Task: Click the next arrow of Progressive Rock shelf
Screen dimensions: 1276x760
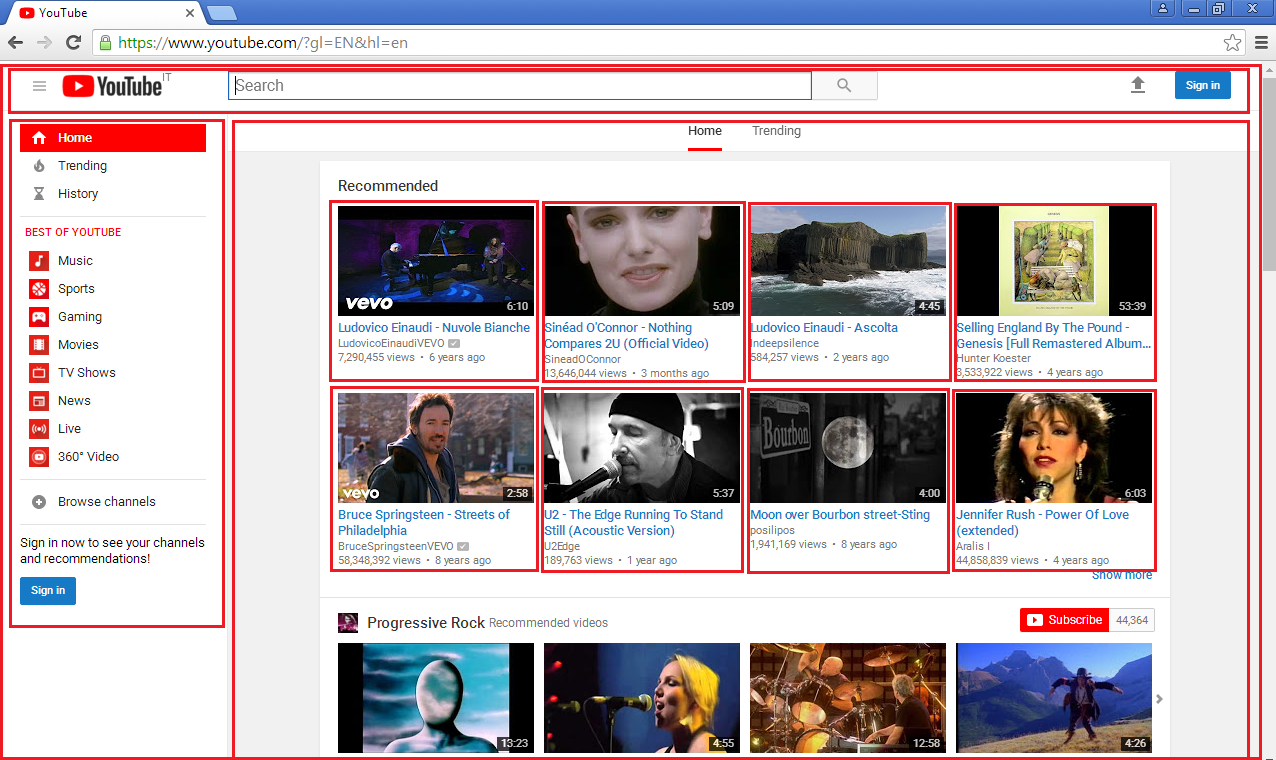Action: [1160, 699]
